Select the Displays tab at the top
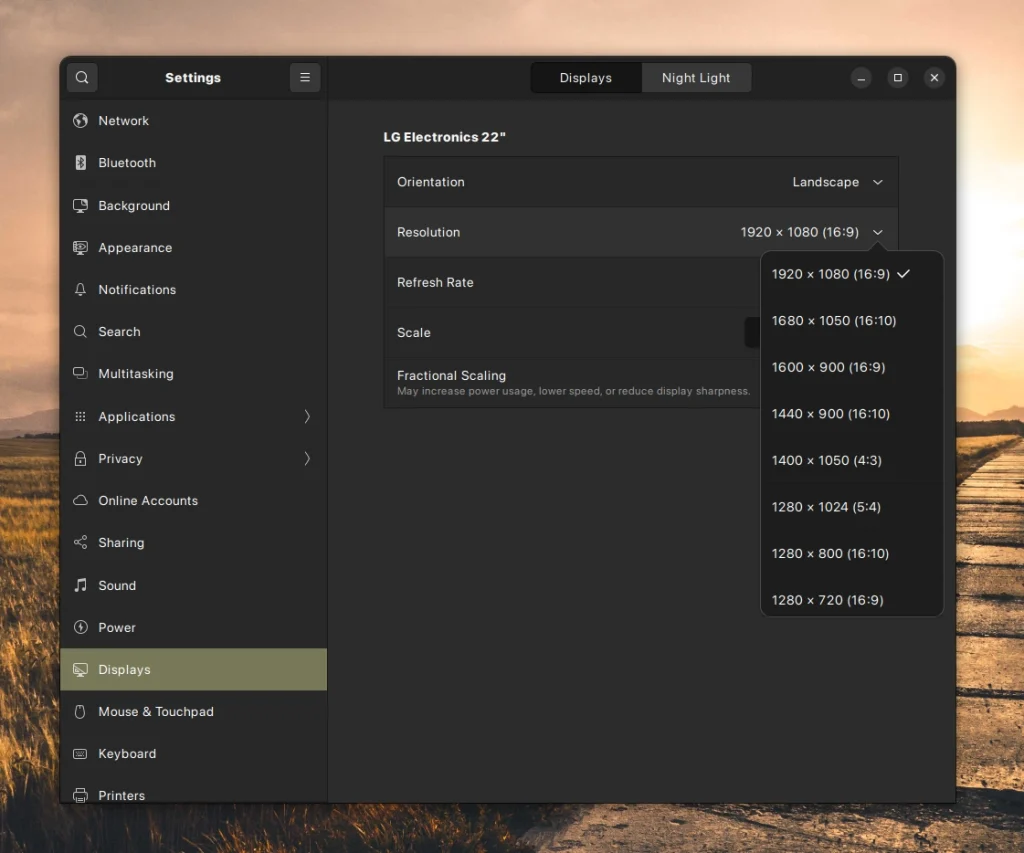The height and width of the screenshot is (853, 1024). (585, 77)
